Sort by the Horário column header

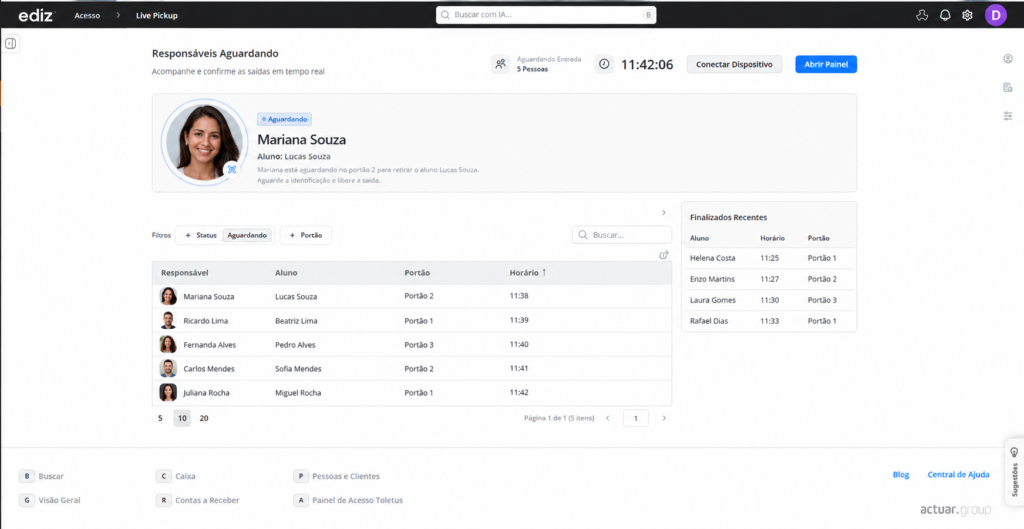528,273
